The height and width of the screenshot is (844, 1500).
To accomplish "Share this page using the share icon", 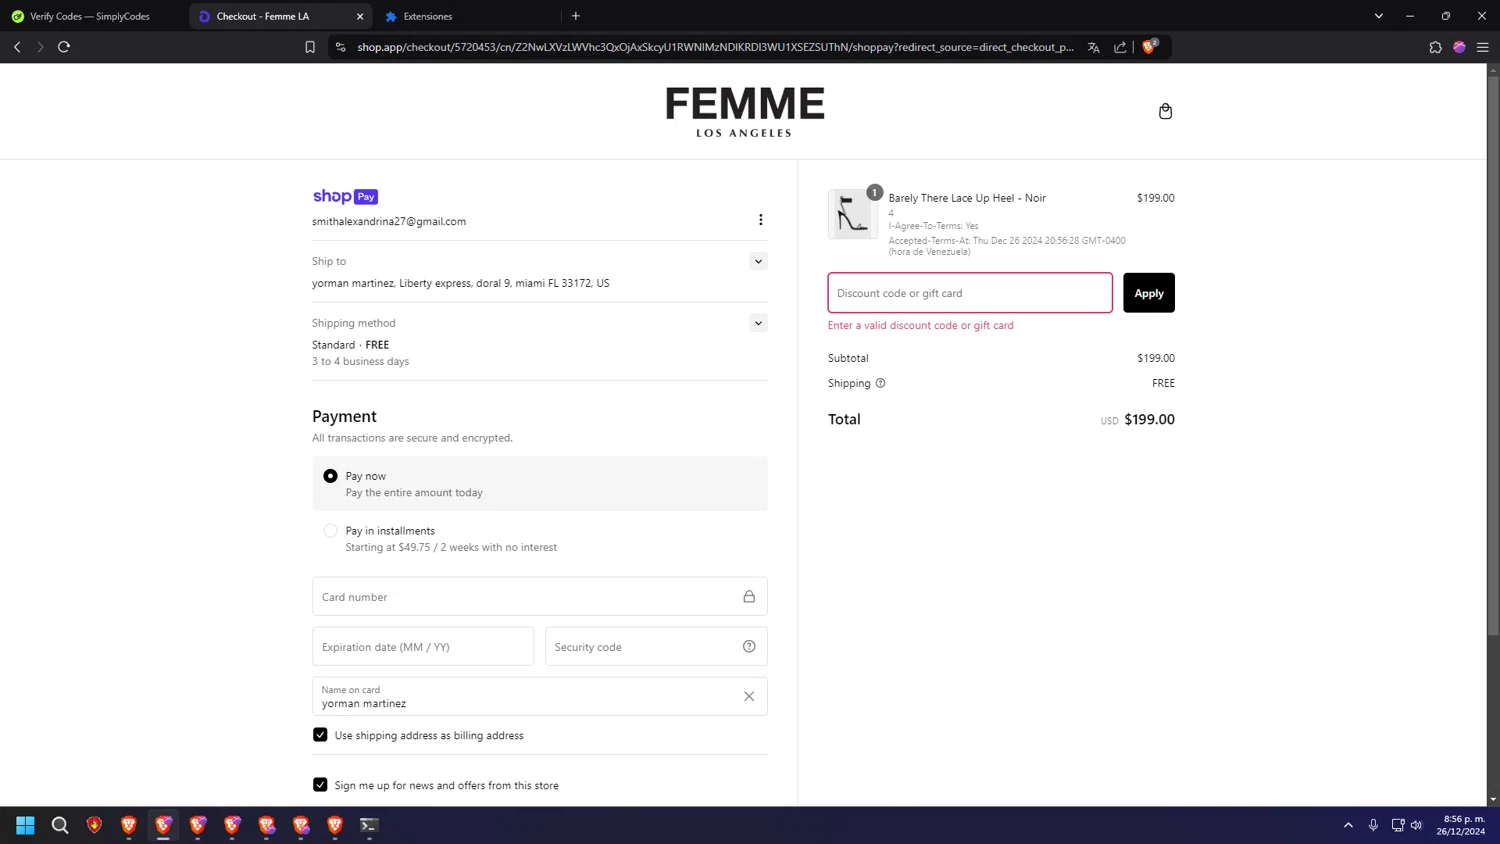I will pos(1120,47).
